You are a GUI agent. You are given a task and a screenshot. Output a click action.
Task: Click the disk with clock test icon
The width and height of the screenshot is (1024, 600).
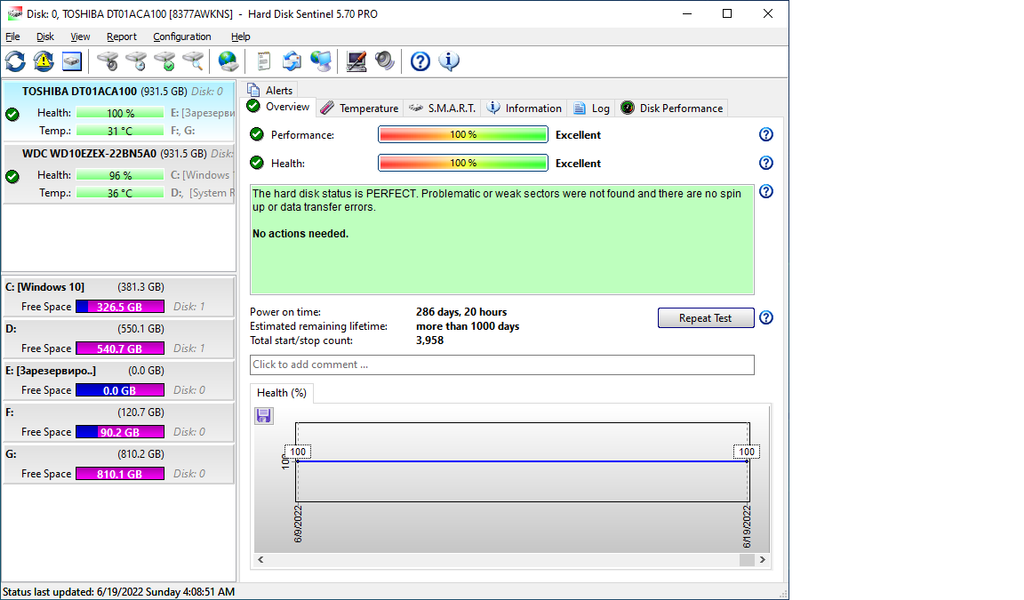pos(136,61)
